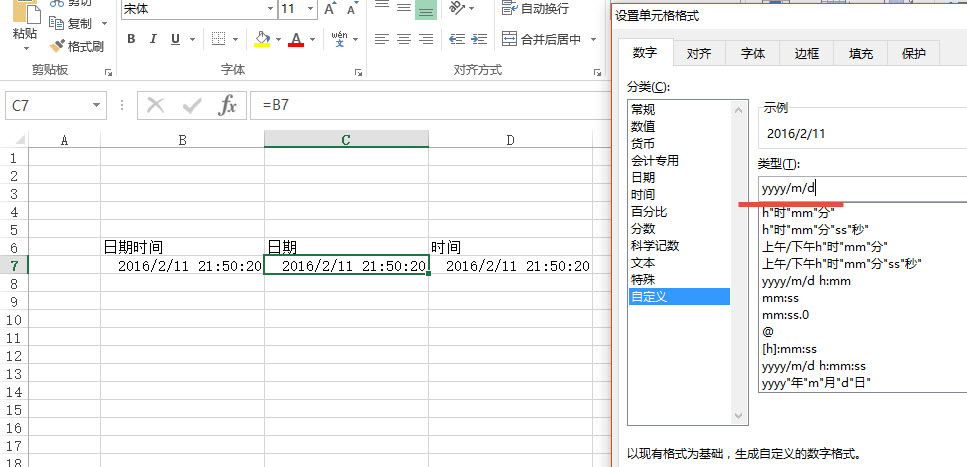967x467 pixels.
Task: Apply the yellow fill color bucket
Action: (262, 39)
